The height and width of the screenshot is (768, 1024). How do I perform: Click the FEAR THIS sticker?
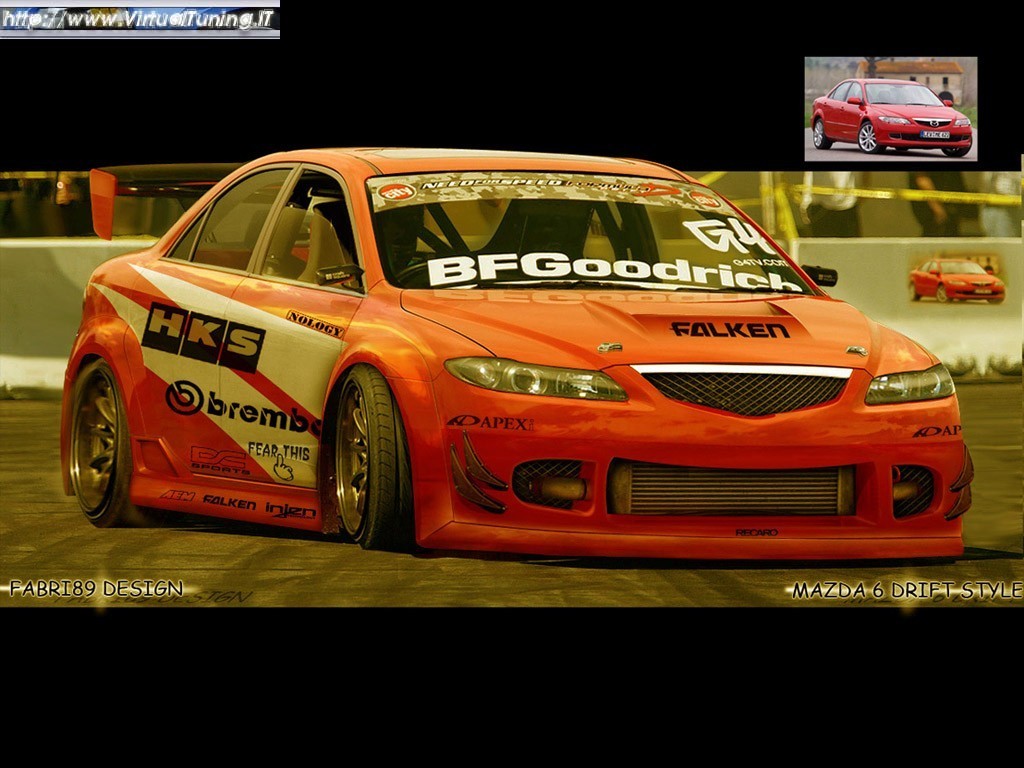[279, 460]
